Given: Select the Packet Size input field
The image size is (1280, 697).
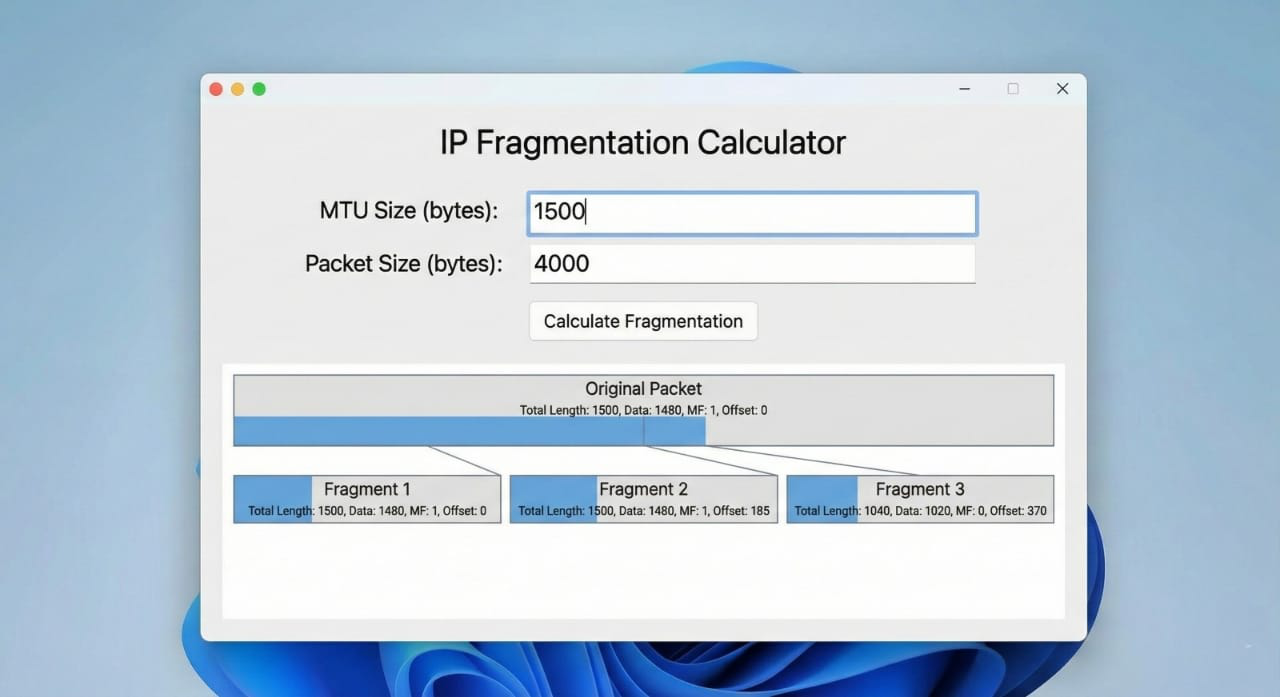Looking at the screenshot, I should (752, 263).
